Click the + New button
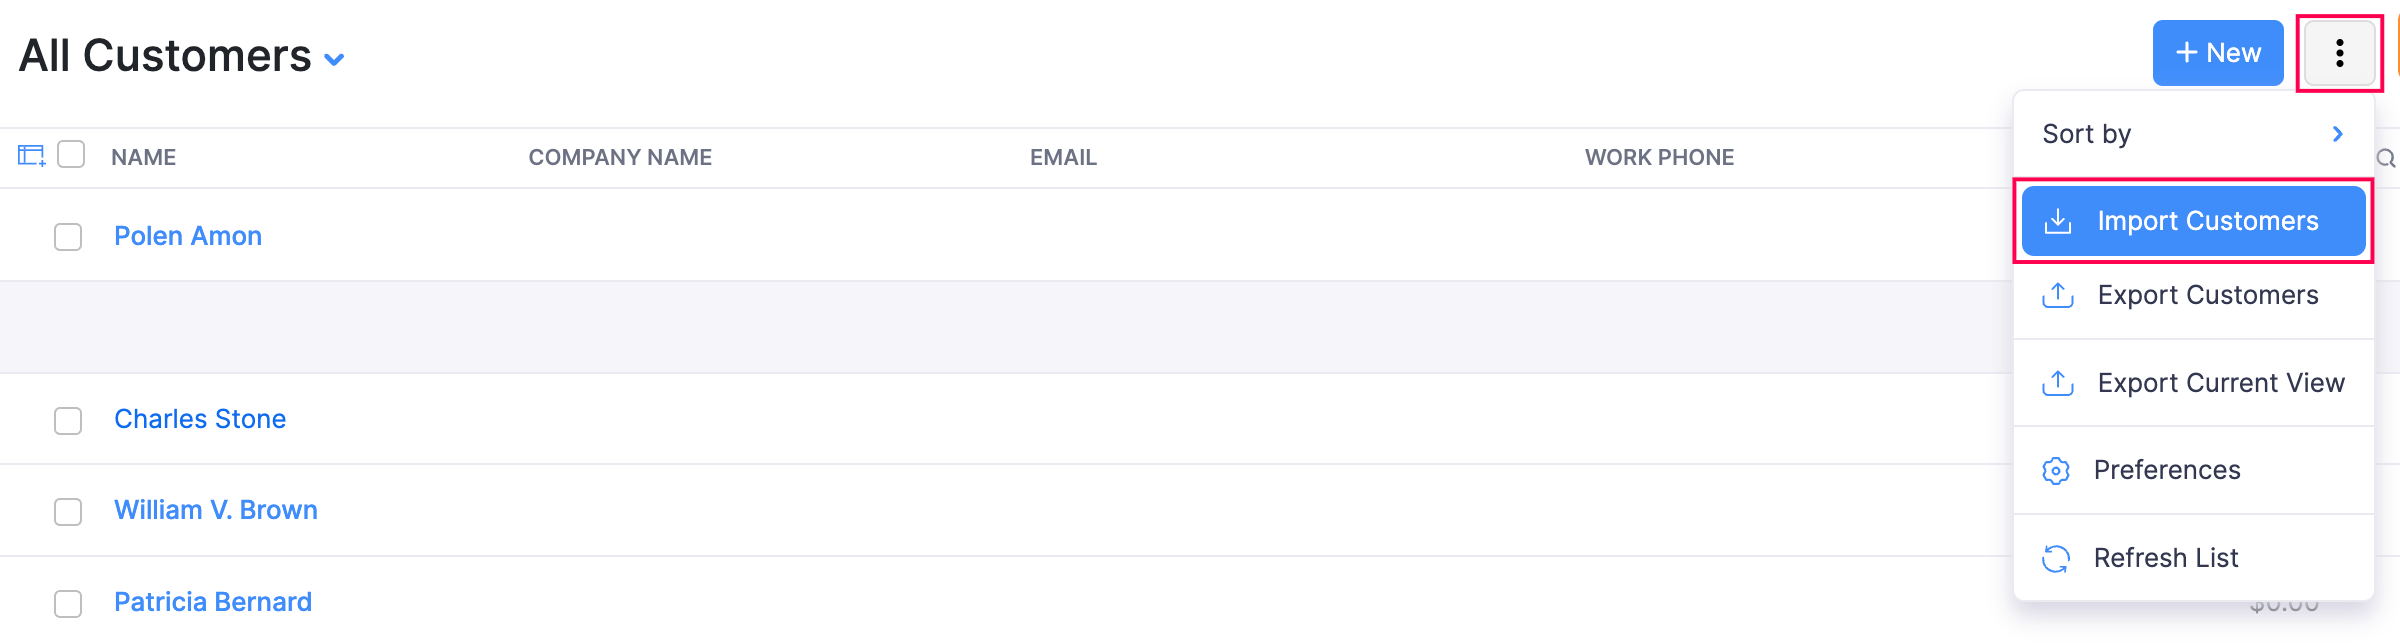Image resolution: width=2400 pixels, height=644 pixels. click(2218, 53)
